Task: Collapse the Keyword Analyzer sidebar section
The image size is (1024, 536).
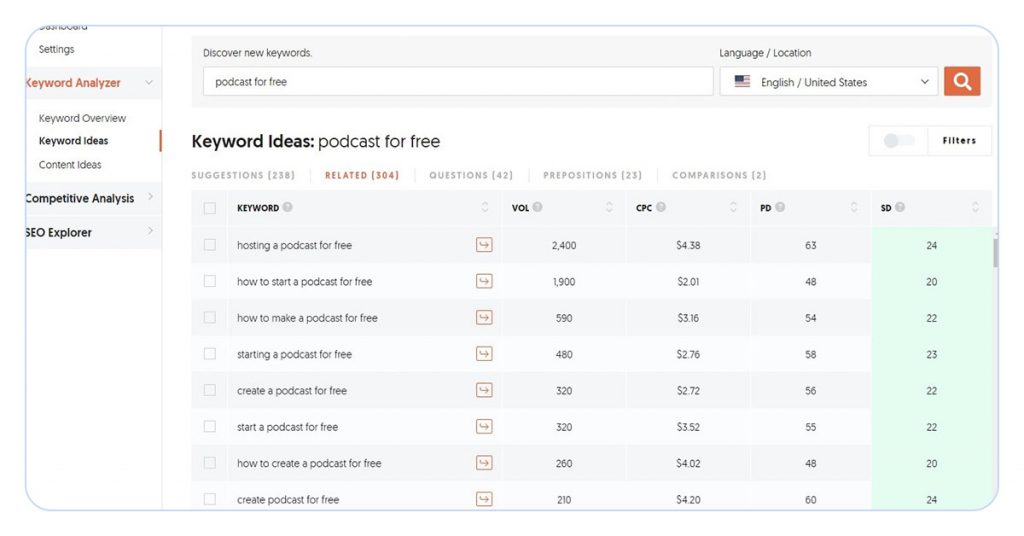Action: [x=149, y=83]
